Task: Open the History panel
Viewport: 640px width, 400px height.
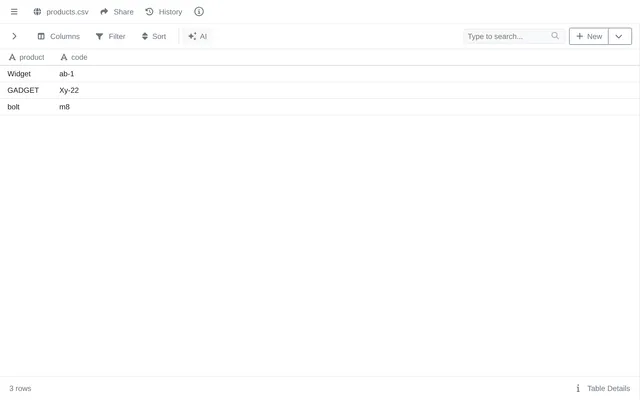Action: point(164,12)
